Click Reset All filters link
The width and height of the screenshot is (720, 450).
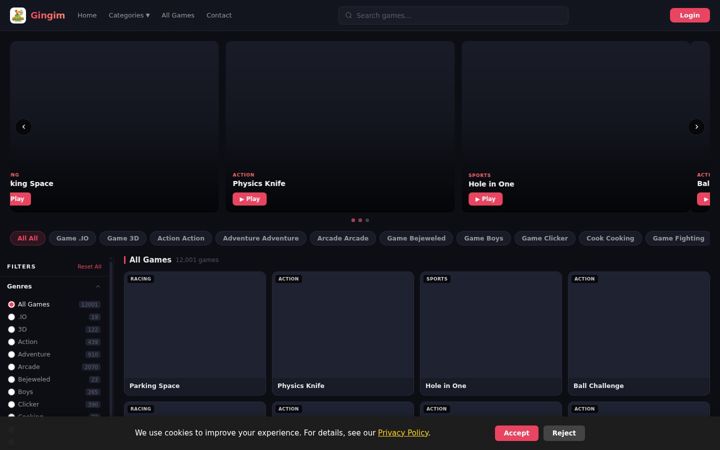pos(90,266)
